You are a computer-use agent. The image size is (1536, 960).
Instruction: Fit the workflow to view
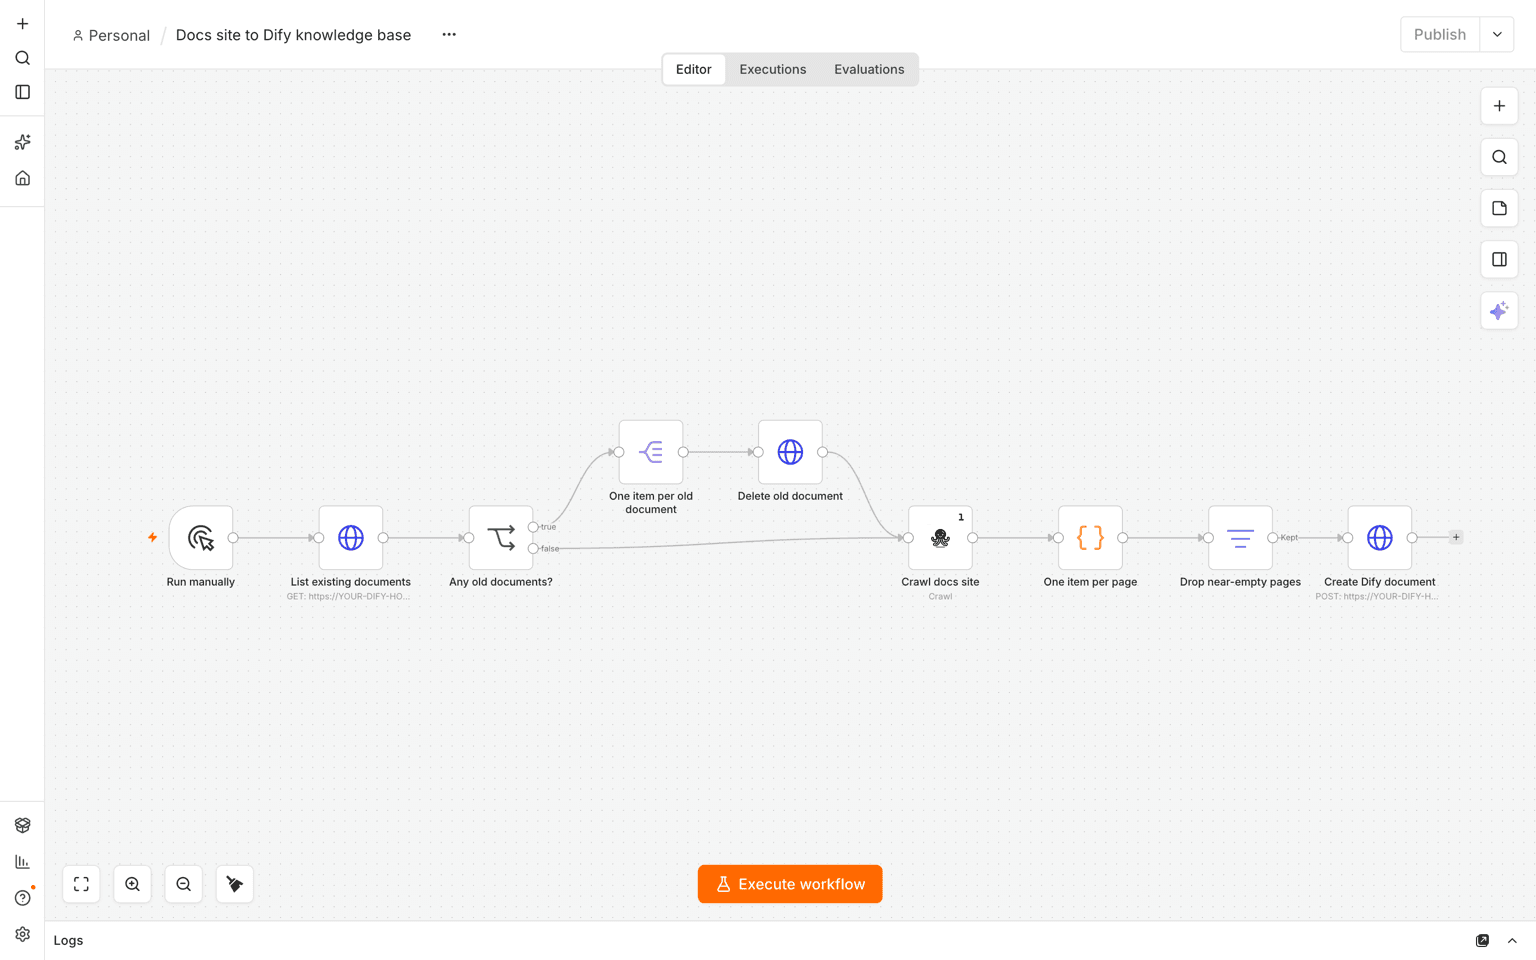(81, 884)
